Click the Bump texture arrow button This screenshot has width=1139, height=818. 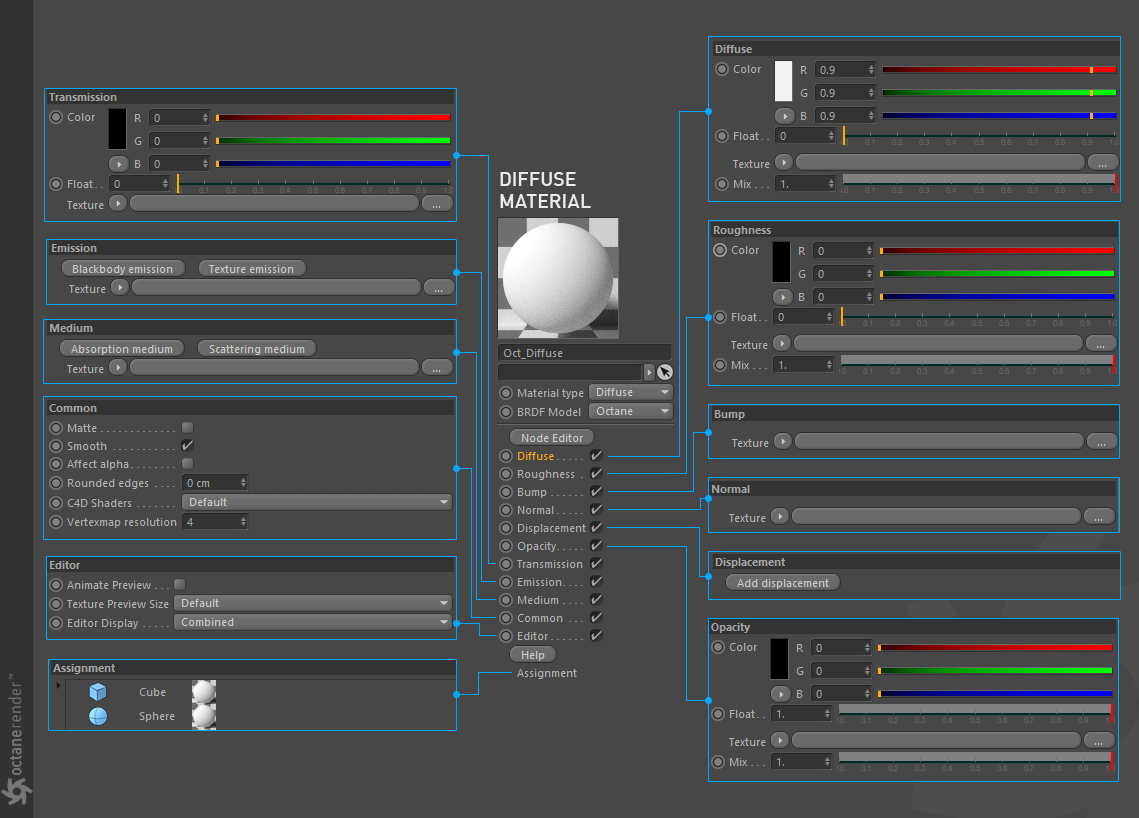(x=782, y=442)
